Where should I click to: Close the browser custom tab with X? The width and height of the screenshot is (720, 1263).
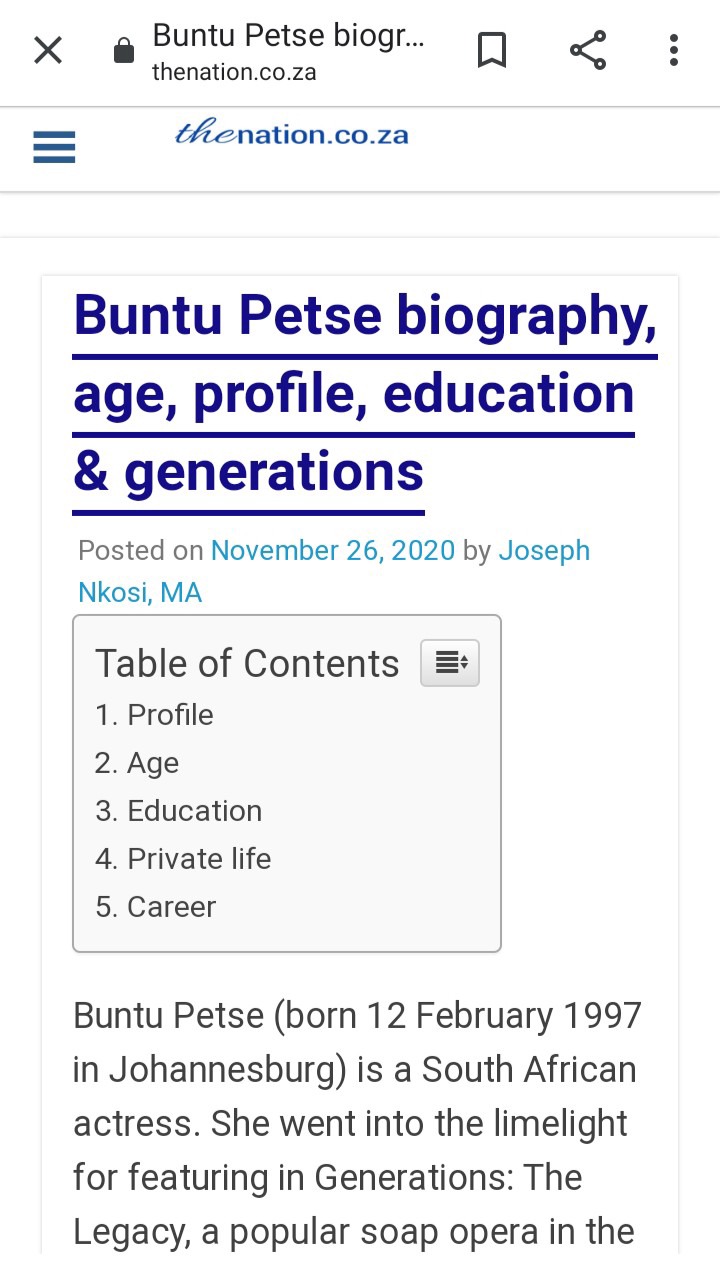(x=48, y=50)
